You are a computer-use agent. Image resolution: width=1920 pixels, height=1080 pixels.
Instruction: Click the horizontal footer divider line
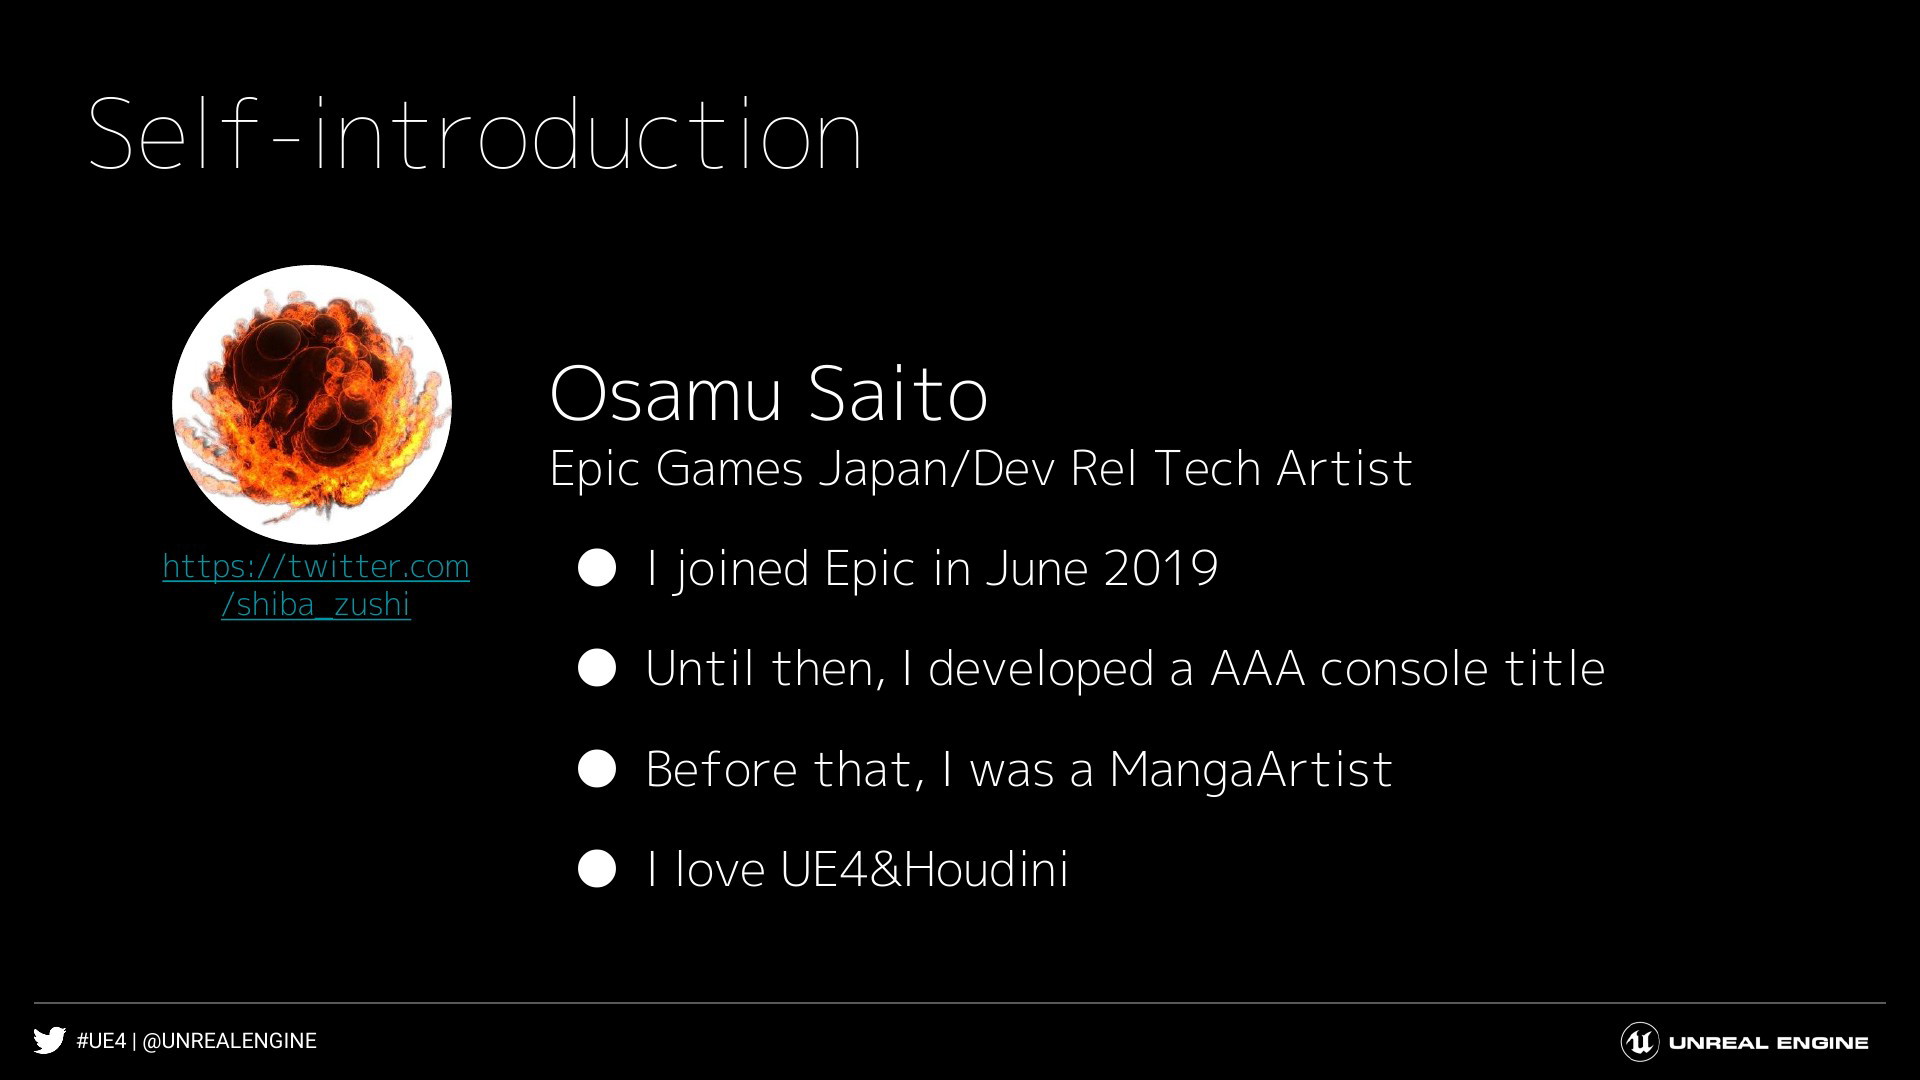click(x=960, y=1003)
